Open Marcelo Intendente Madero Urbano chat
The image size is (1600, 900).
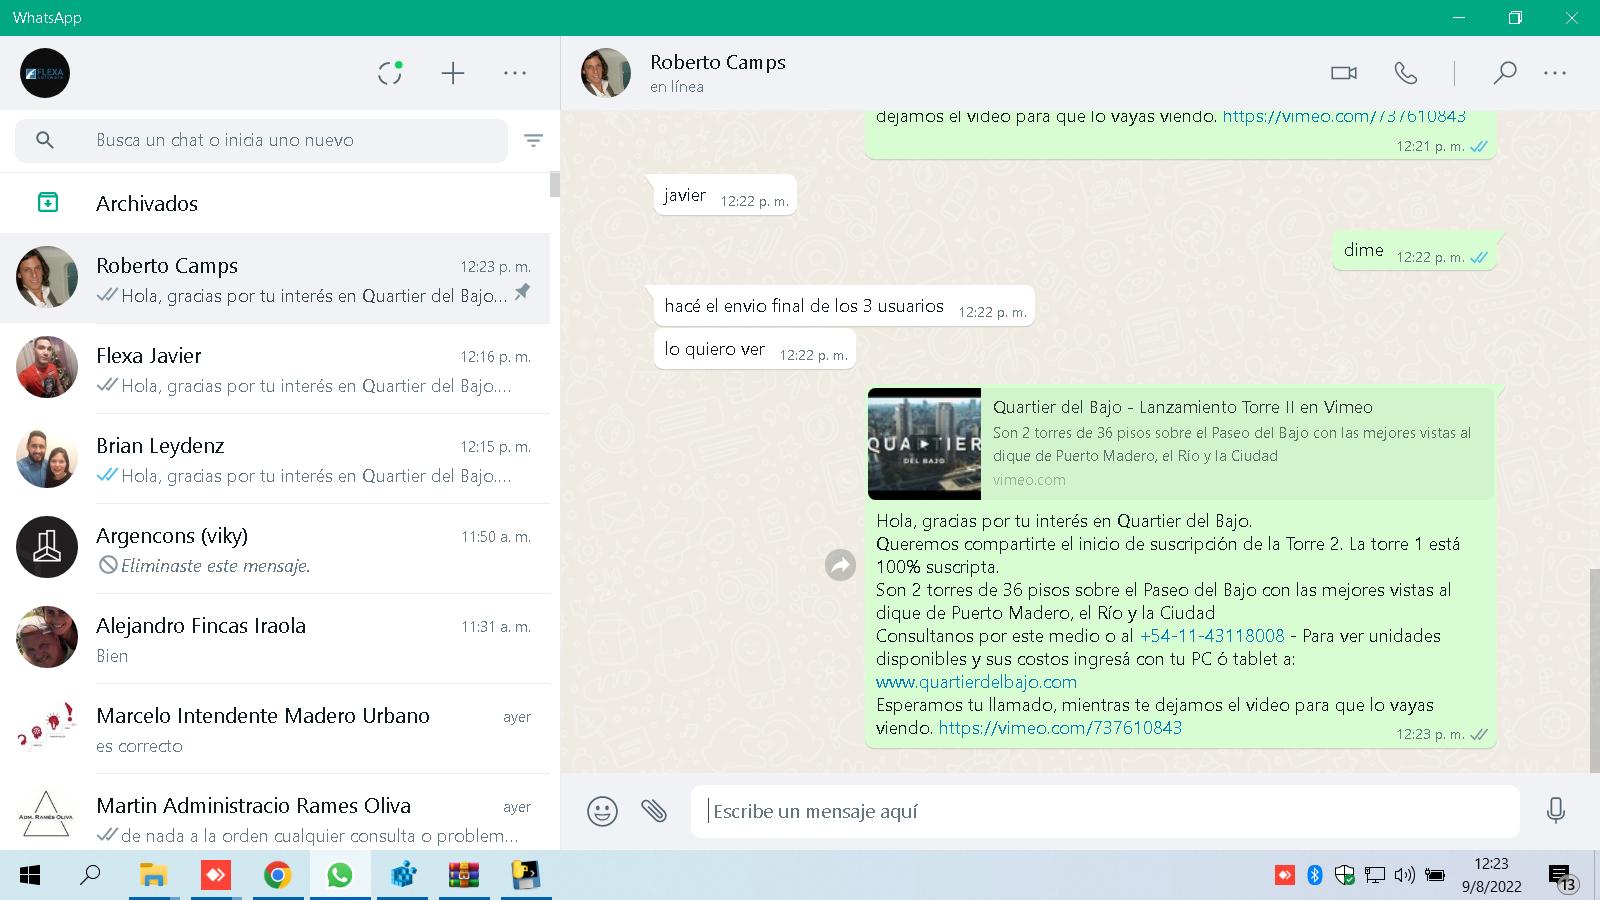pyautogui.click(x=275, y=729)
